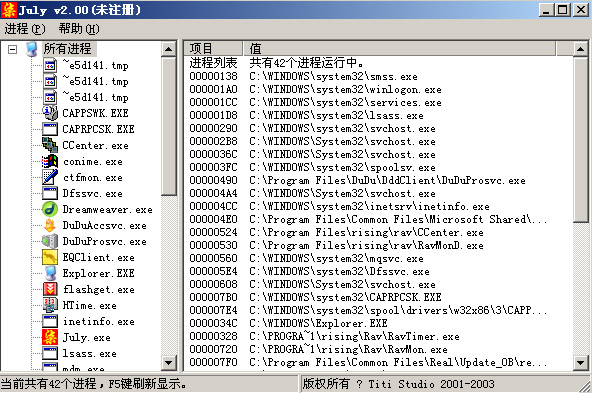Image resolution: width=592 pixels, height=393 pixels.
Task: Select Explorer.EXE in the tree
Action: click(x=99, y=273)
